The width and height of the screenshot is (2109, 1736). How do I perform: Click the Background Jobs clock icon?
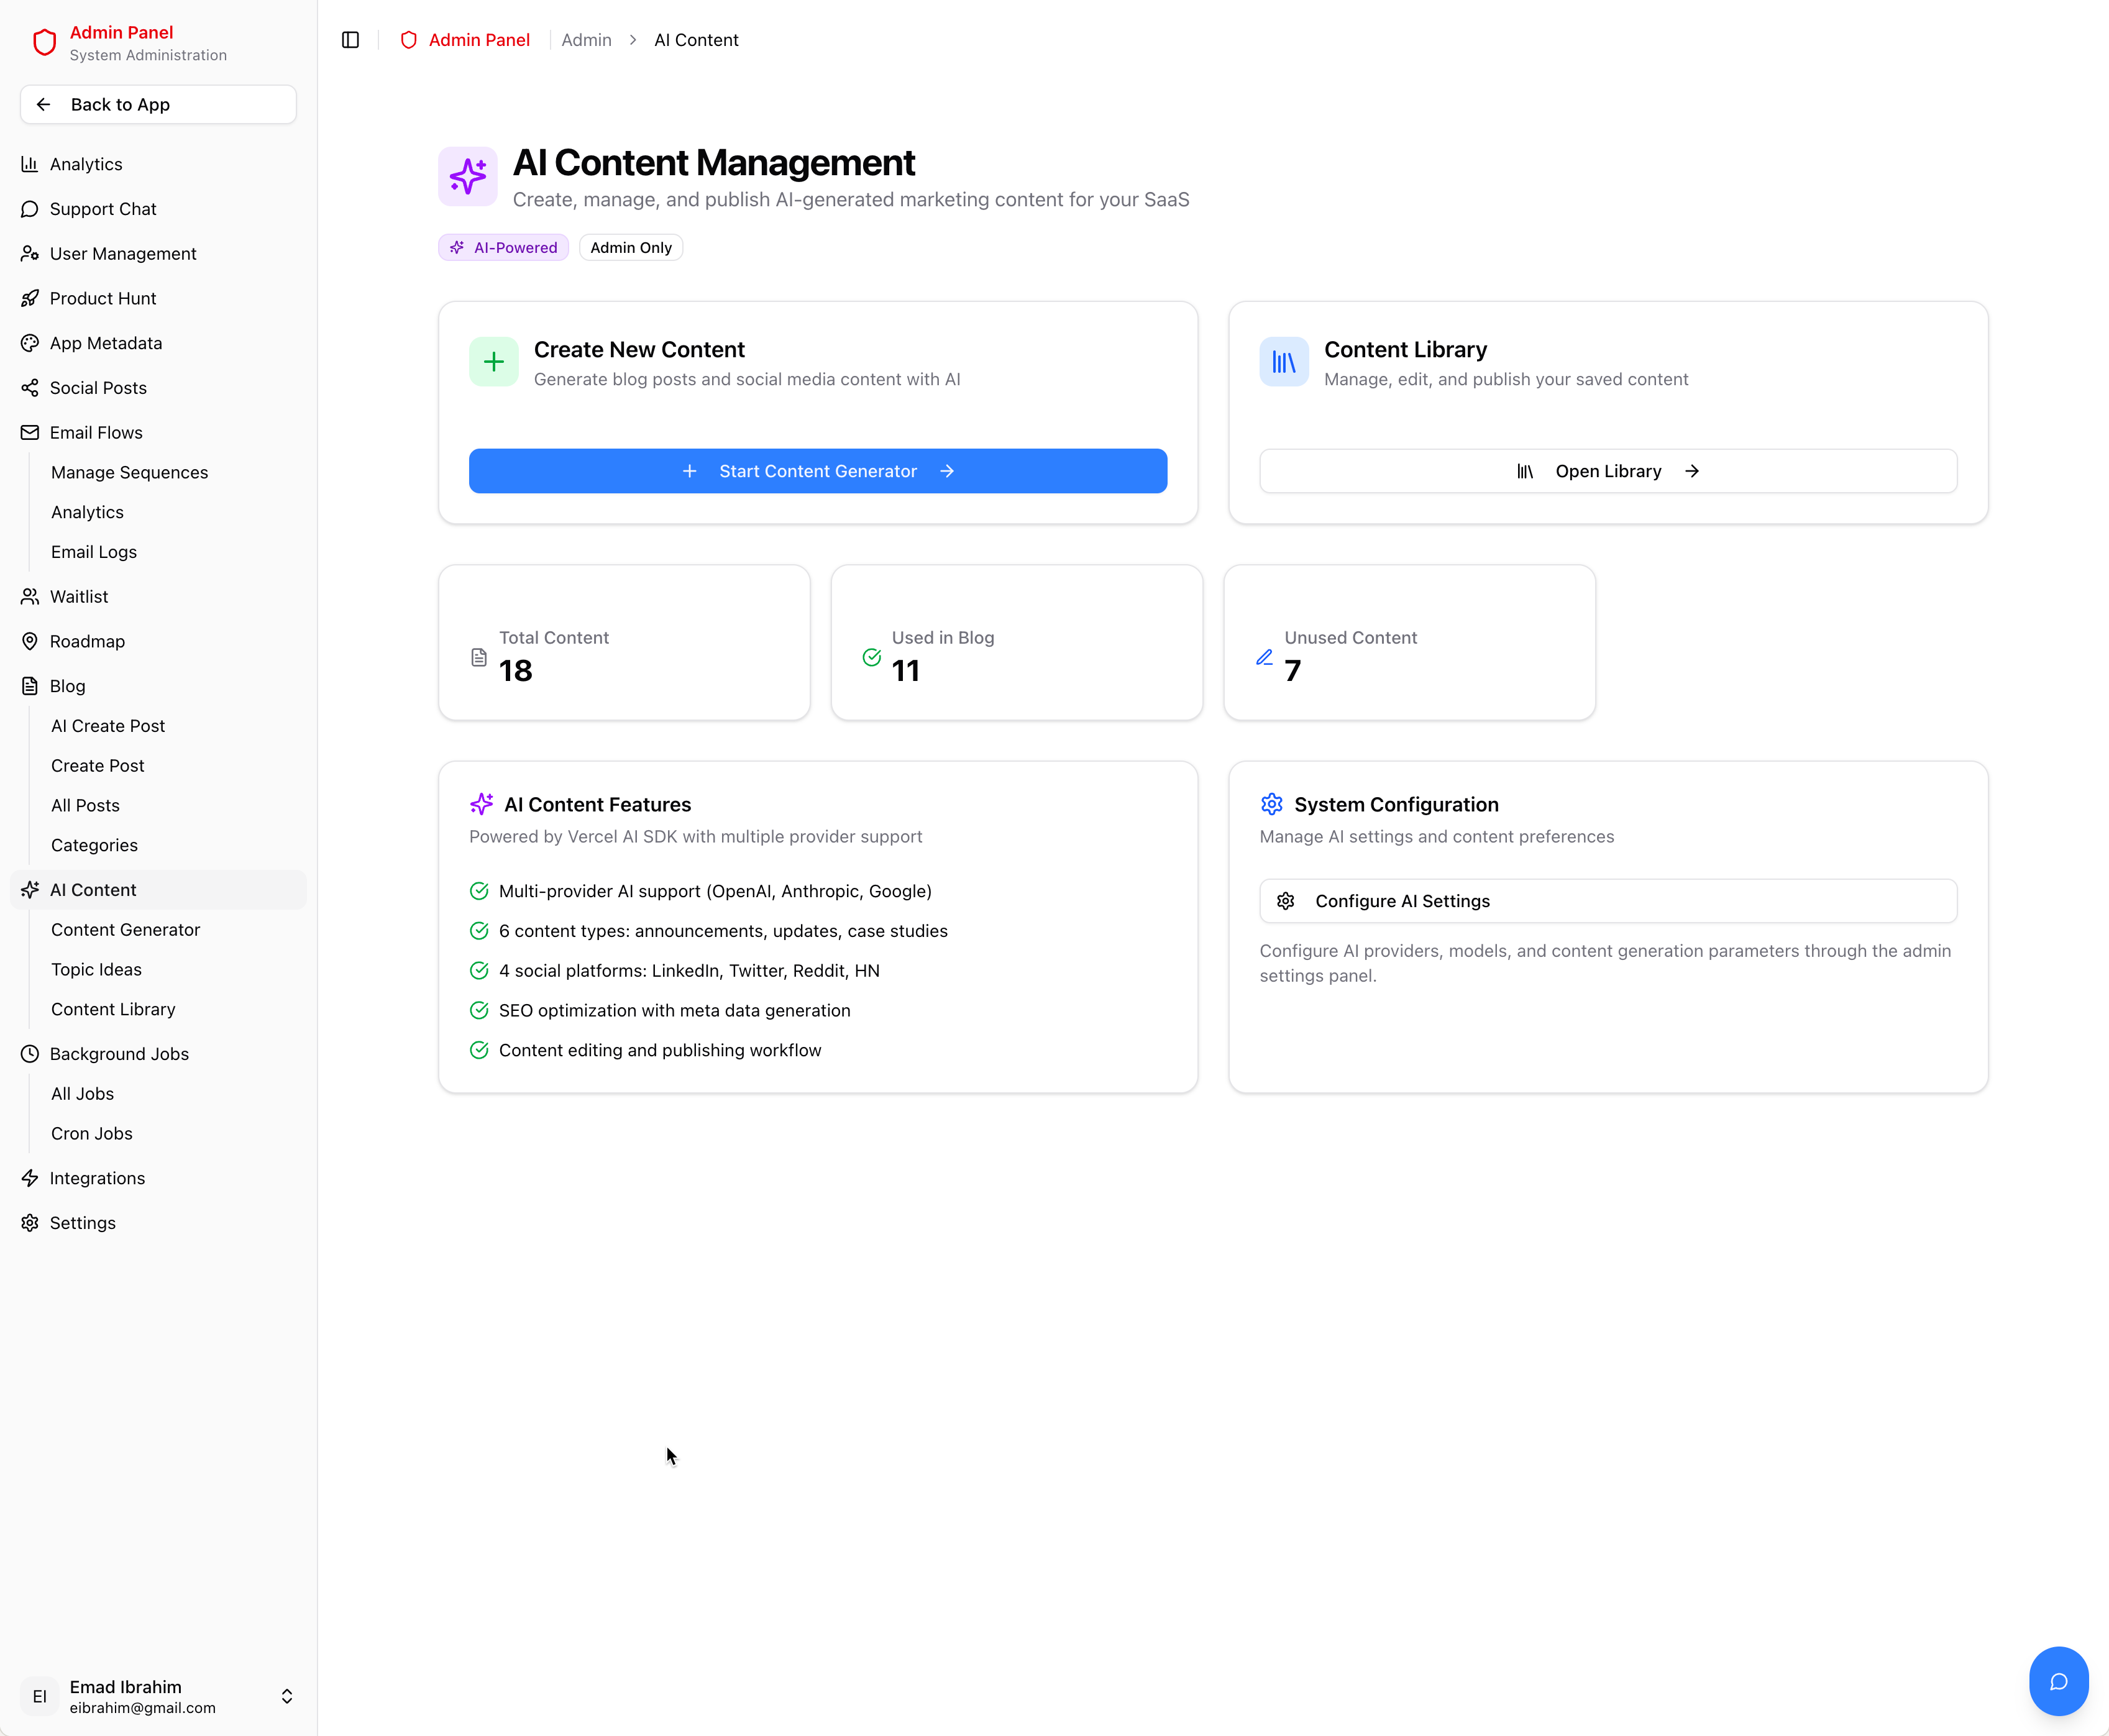(29, 1053)
